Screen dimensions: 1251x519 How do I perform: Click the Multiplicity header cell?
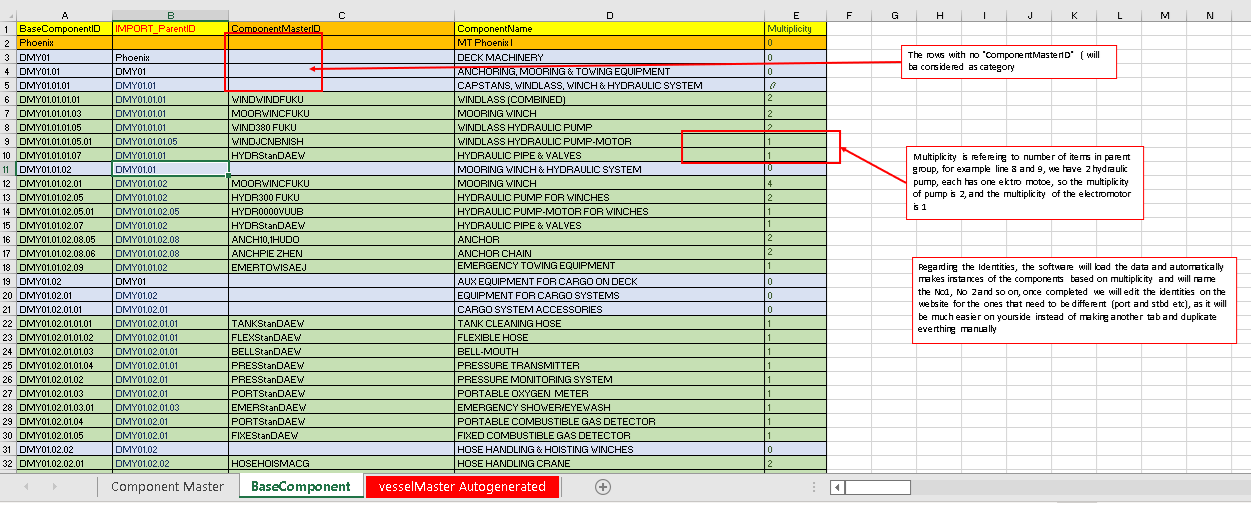coord(795,29)
